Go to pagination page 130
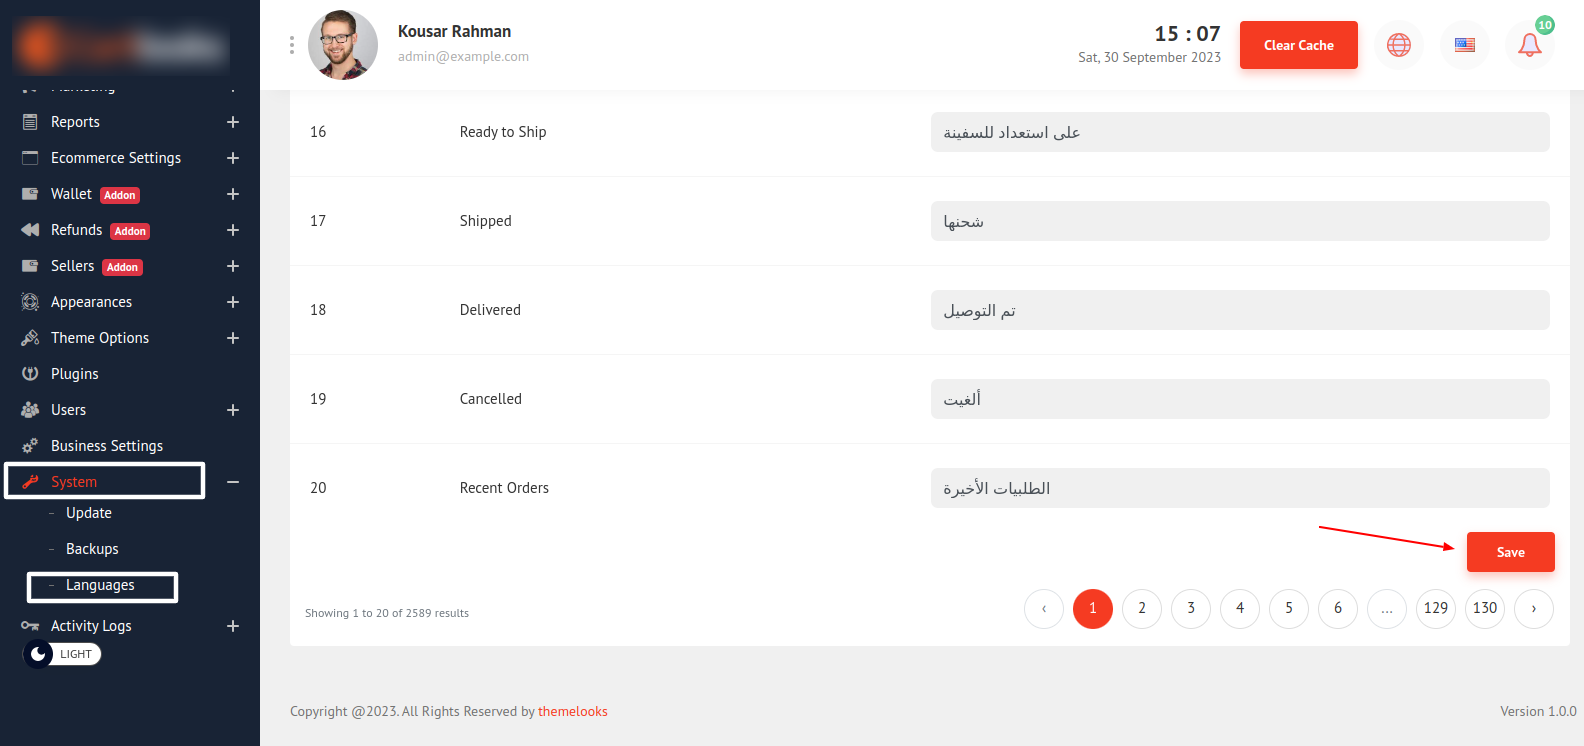Screen dimensions: 1584x746 (1485, 608)
